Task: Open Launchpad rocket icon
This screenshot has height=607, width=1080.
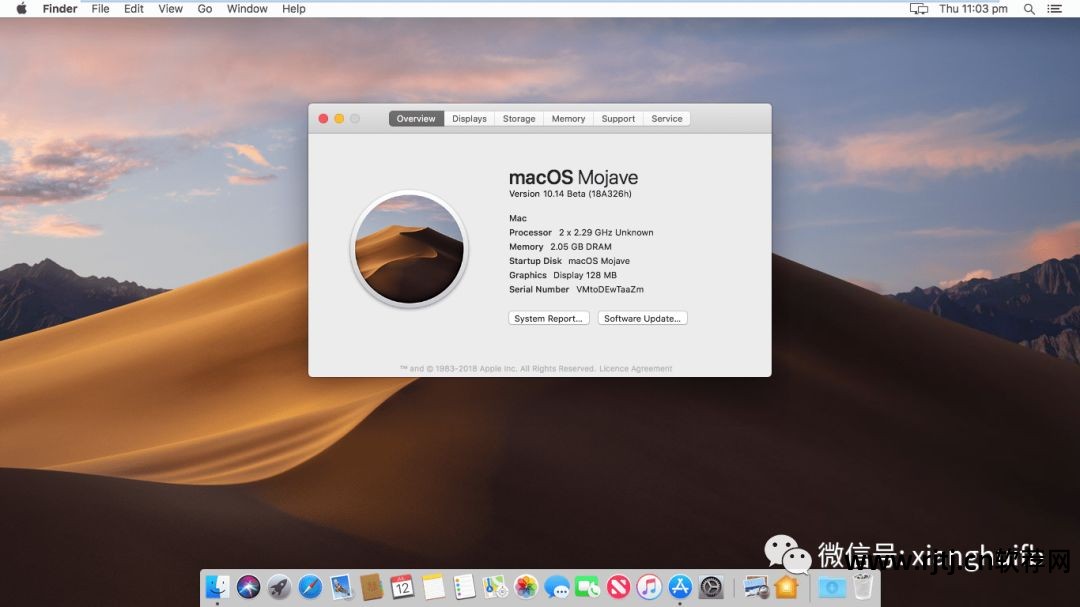Action: 279,587
